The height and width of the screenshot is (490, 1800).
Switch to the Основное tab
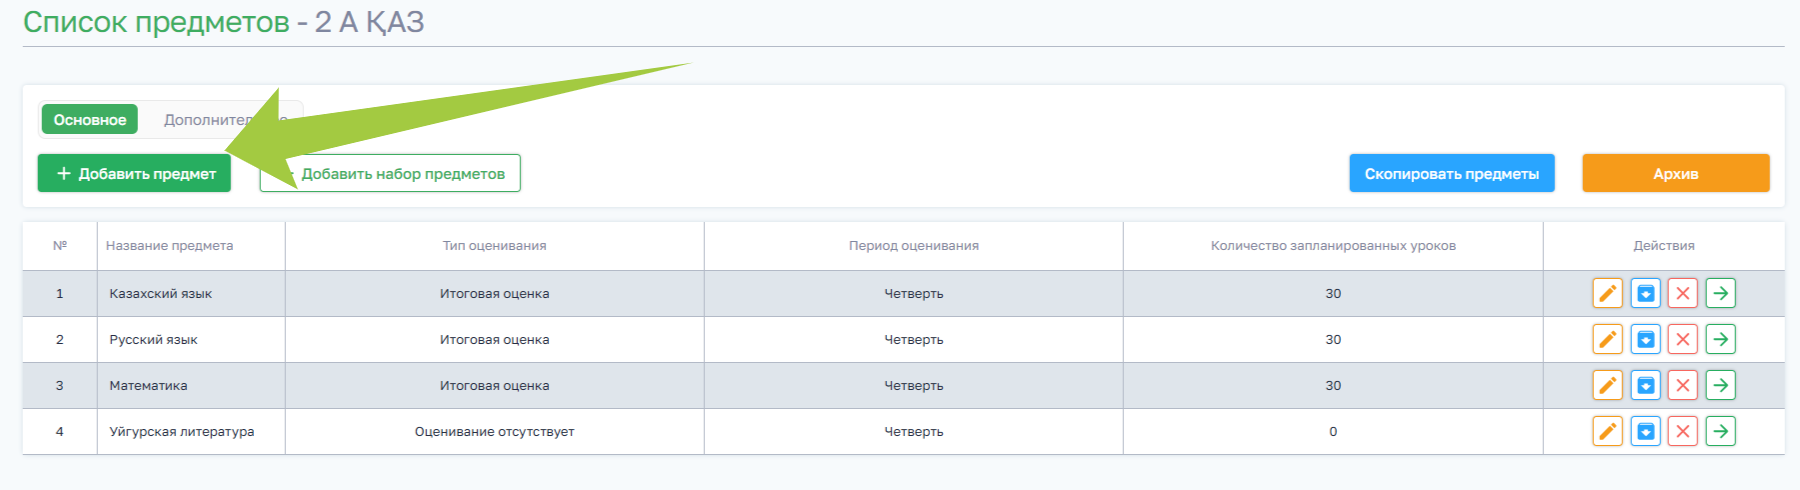[90, 120]
